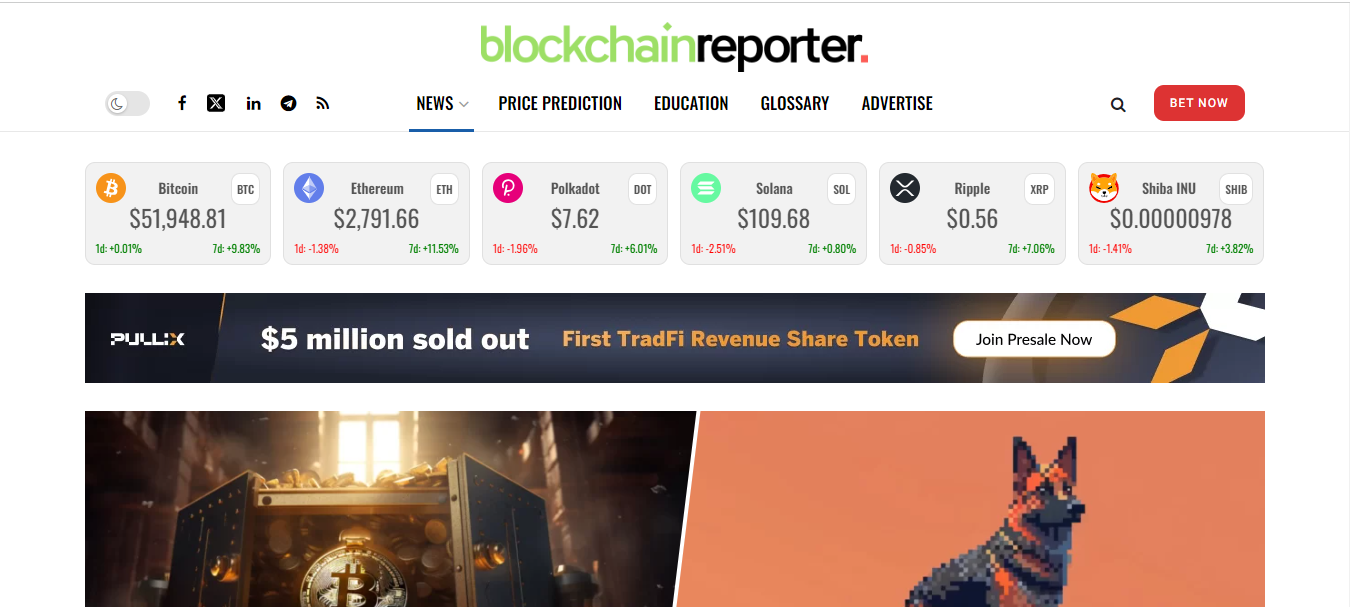Visit the LinkedIn social icon

click(253, 103)
